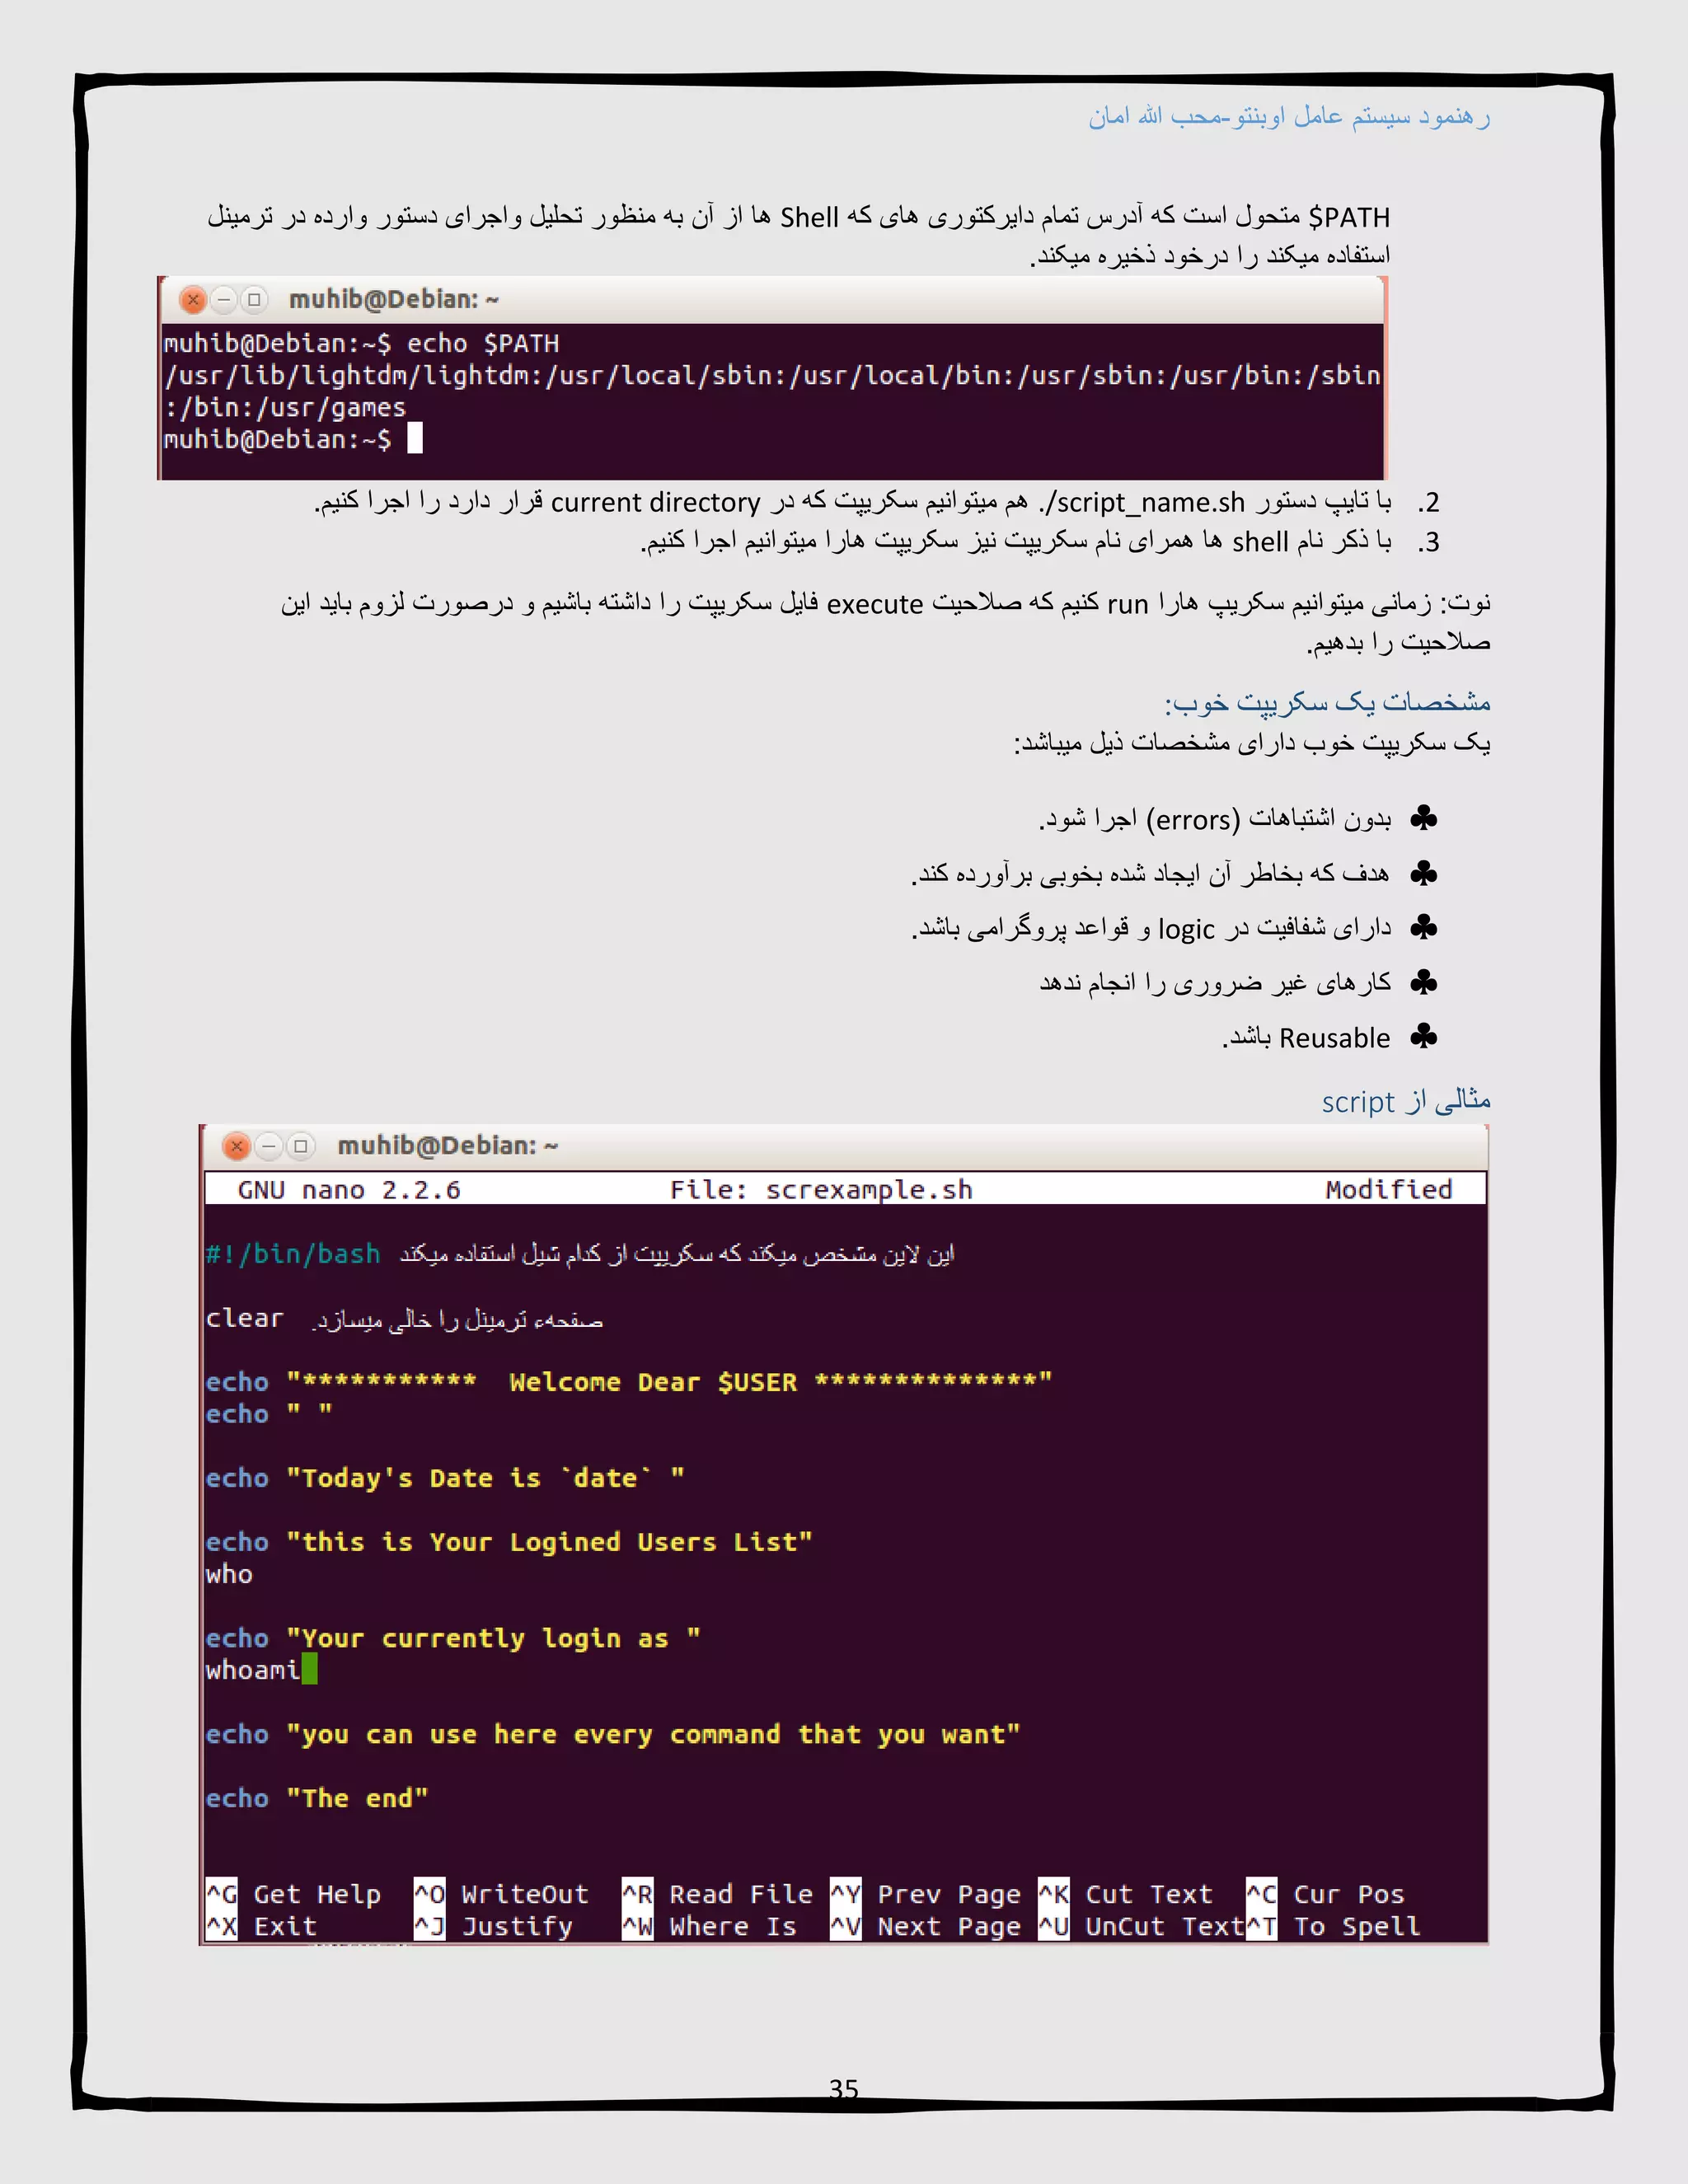The image size is (1688, 2184).
Task: Click the ^V Next Page shortcut
Action: click(x=926, y=1926)
